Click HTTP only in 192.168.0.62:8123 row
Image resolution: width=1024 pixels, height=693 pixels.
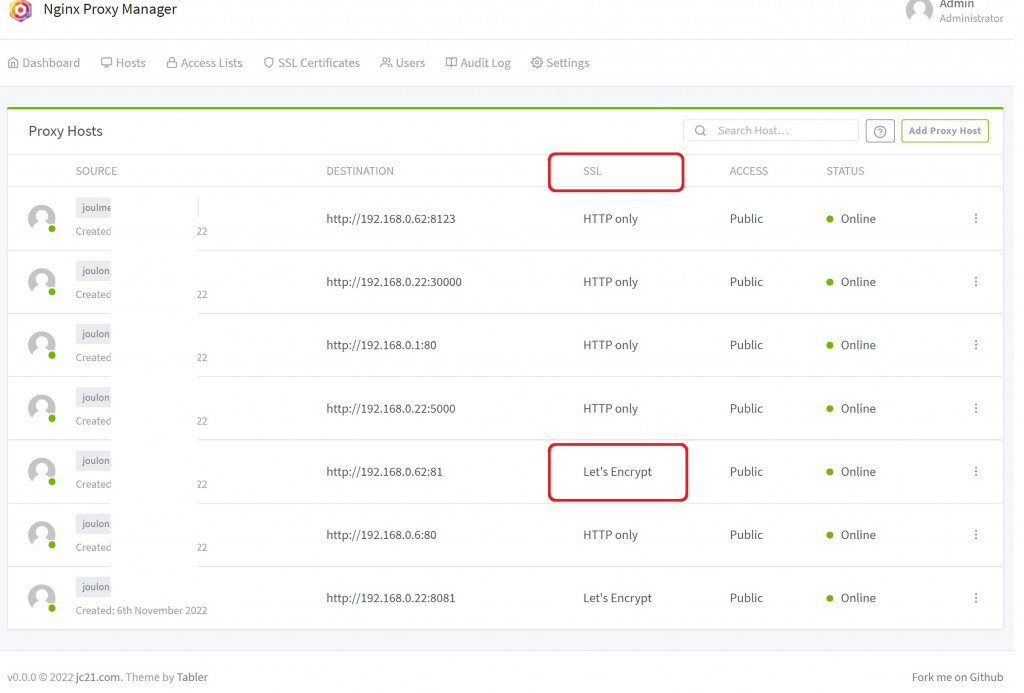pyautogui.click(x=610, y=219)
